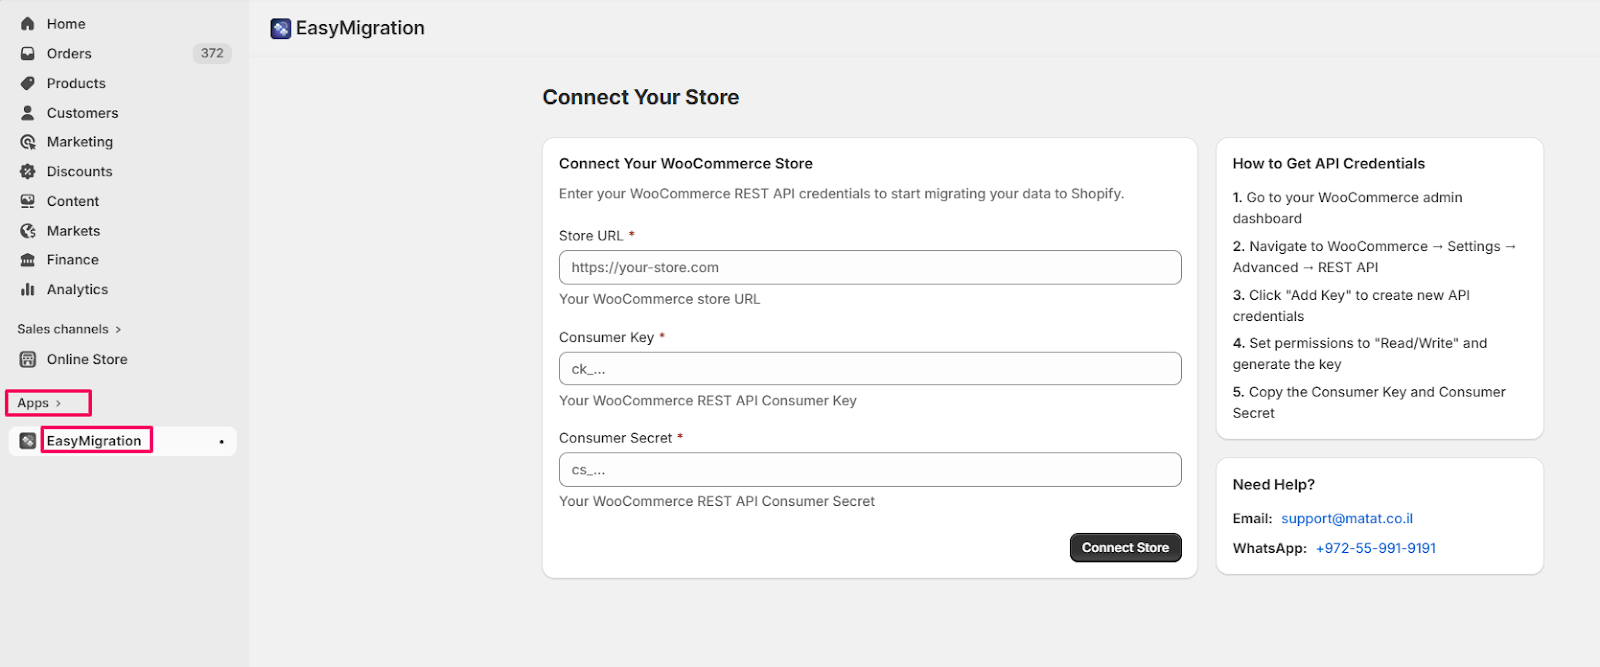Open Orders via its inbox icon

pos(28,54)
